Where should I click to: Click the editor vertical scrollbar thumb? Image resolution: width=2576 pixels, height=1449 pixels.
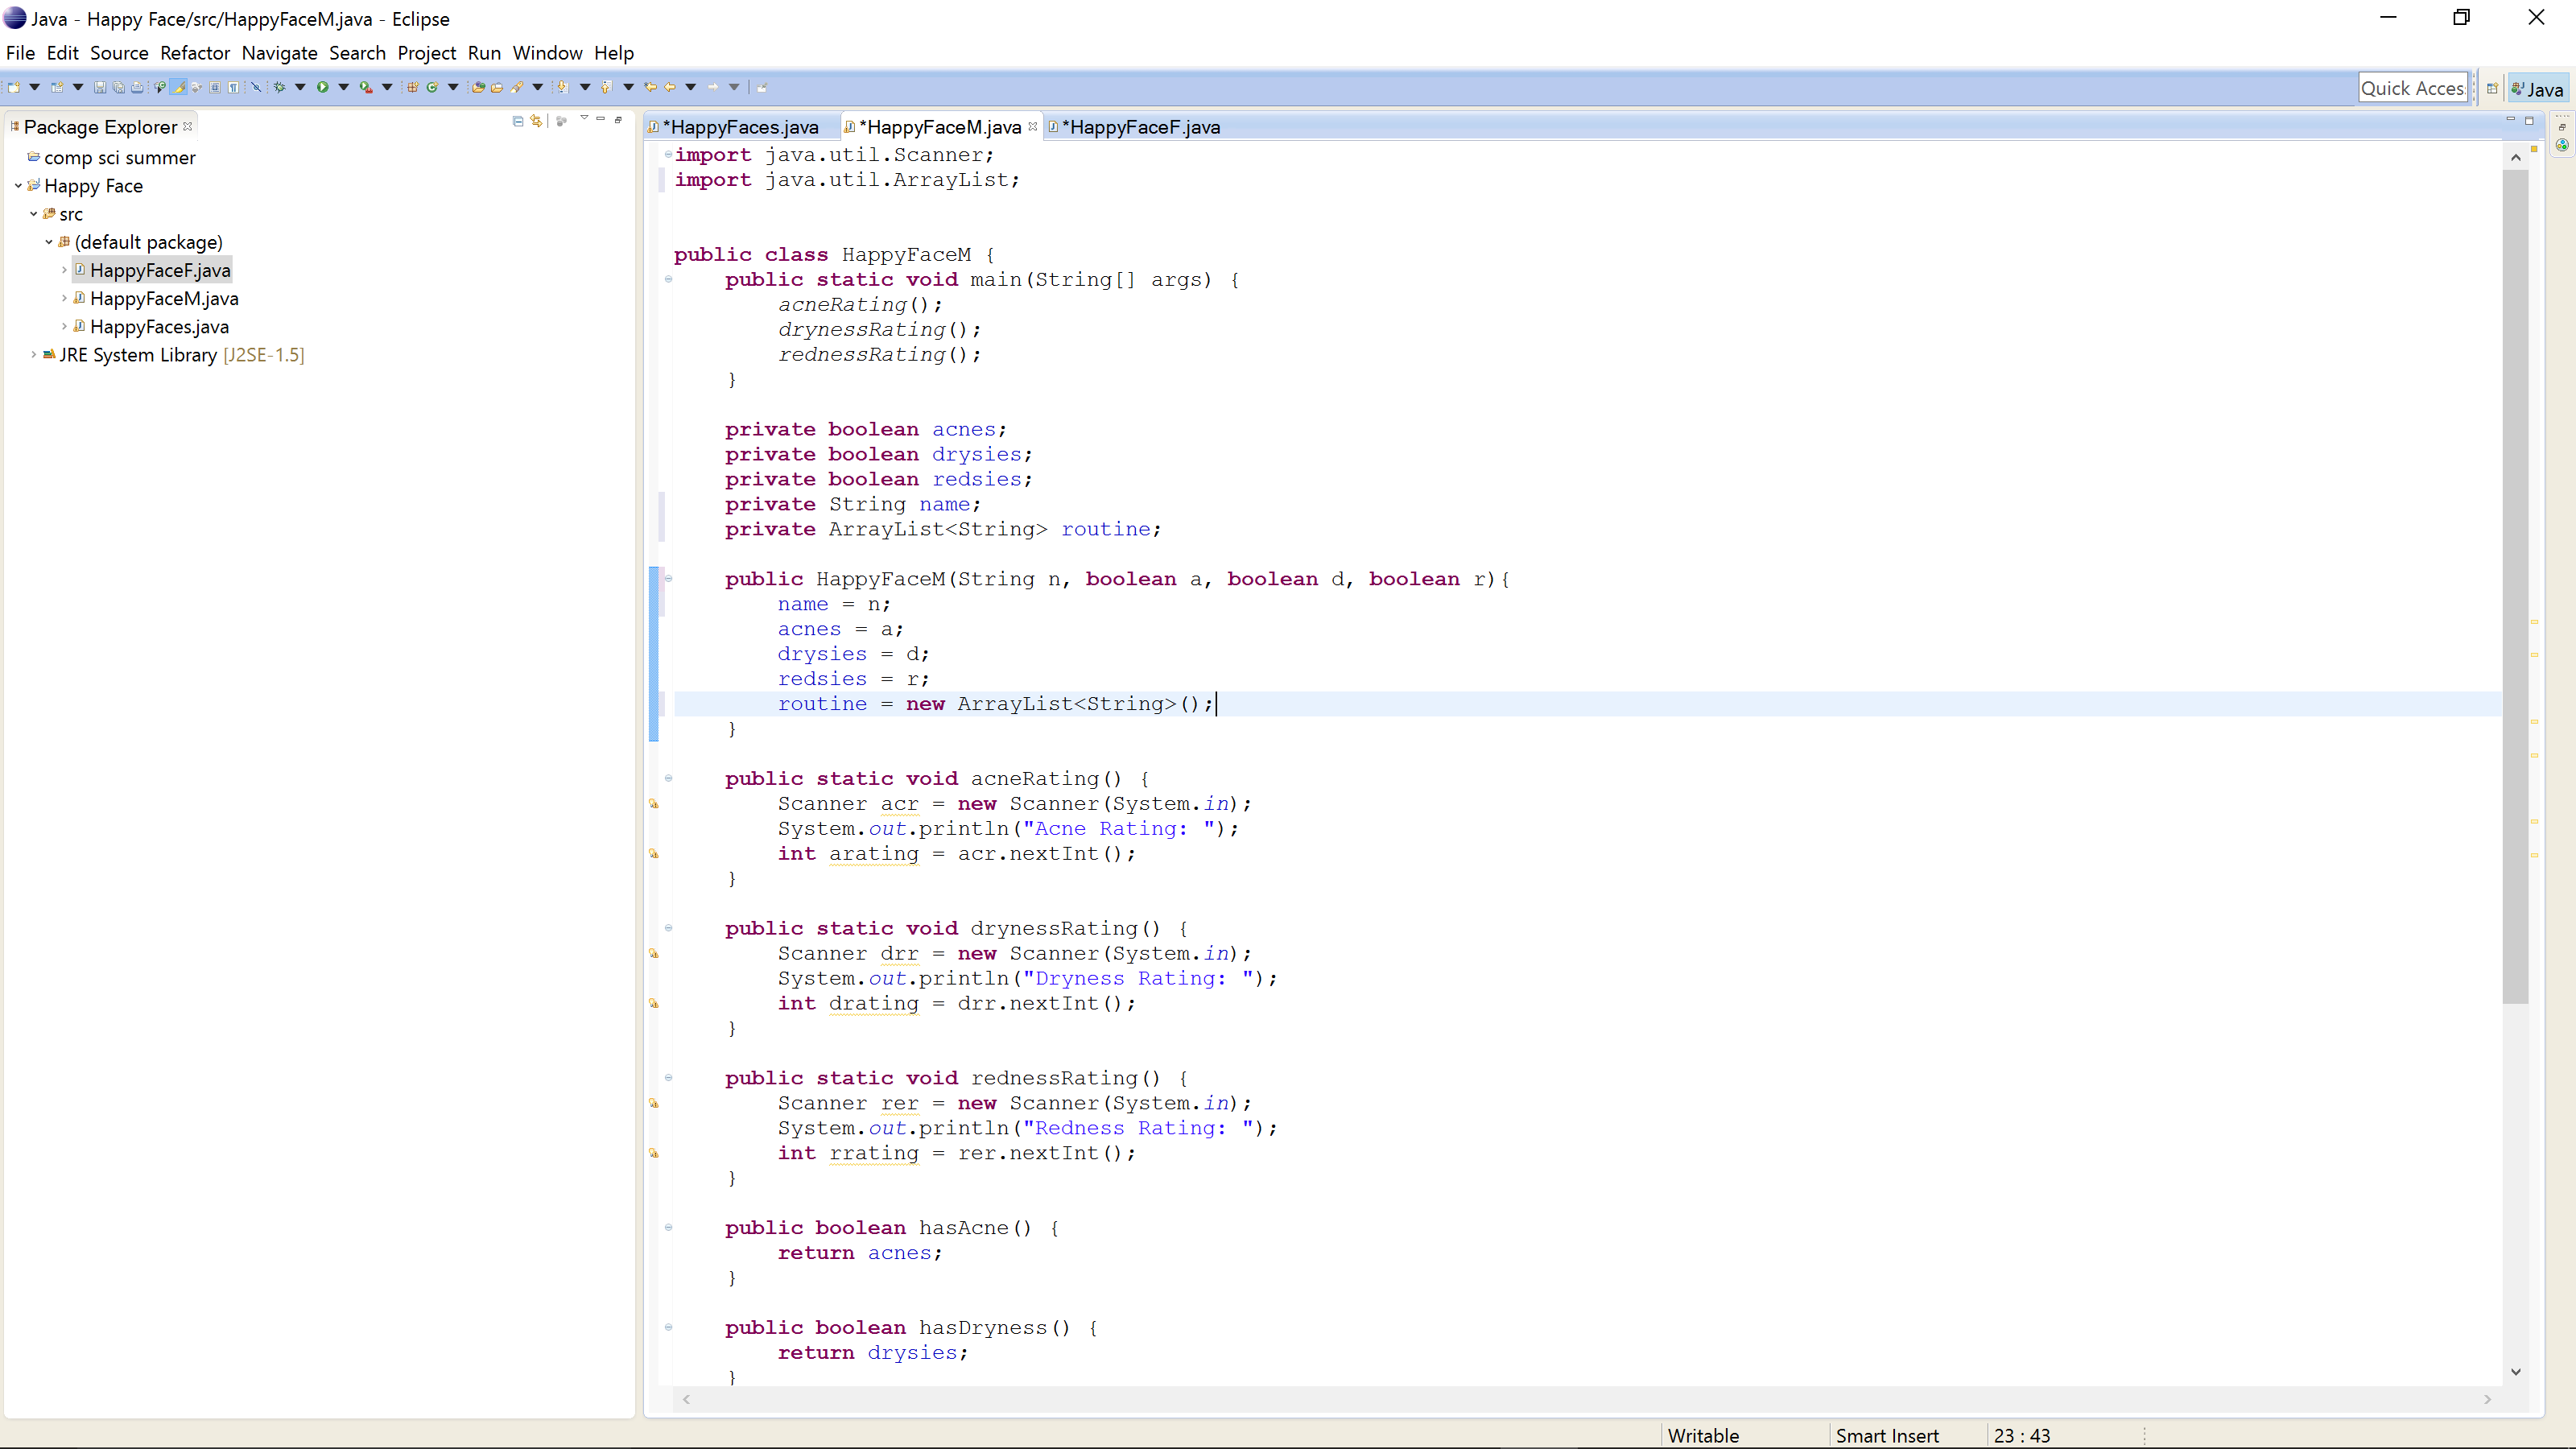pyautogui.click(x=2514, y=585)
